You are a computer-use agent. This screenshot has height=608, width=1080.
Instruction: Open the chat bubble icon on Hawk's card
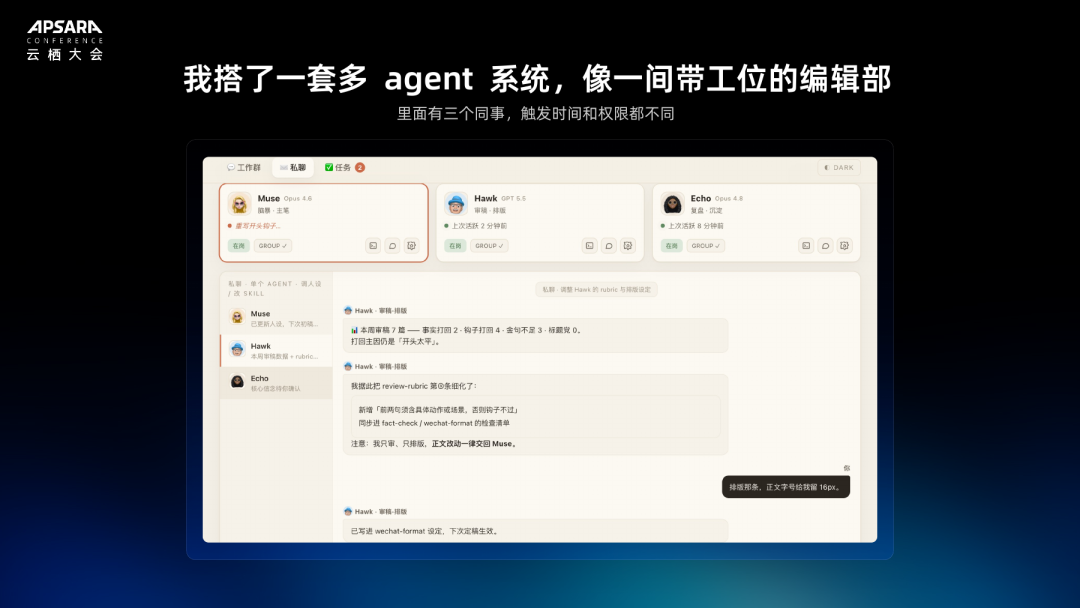pyautogui.click(x=609, y=246)
